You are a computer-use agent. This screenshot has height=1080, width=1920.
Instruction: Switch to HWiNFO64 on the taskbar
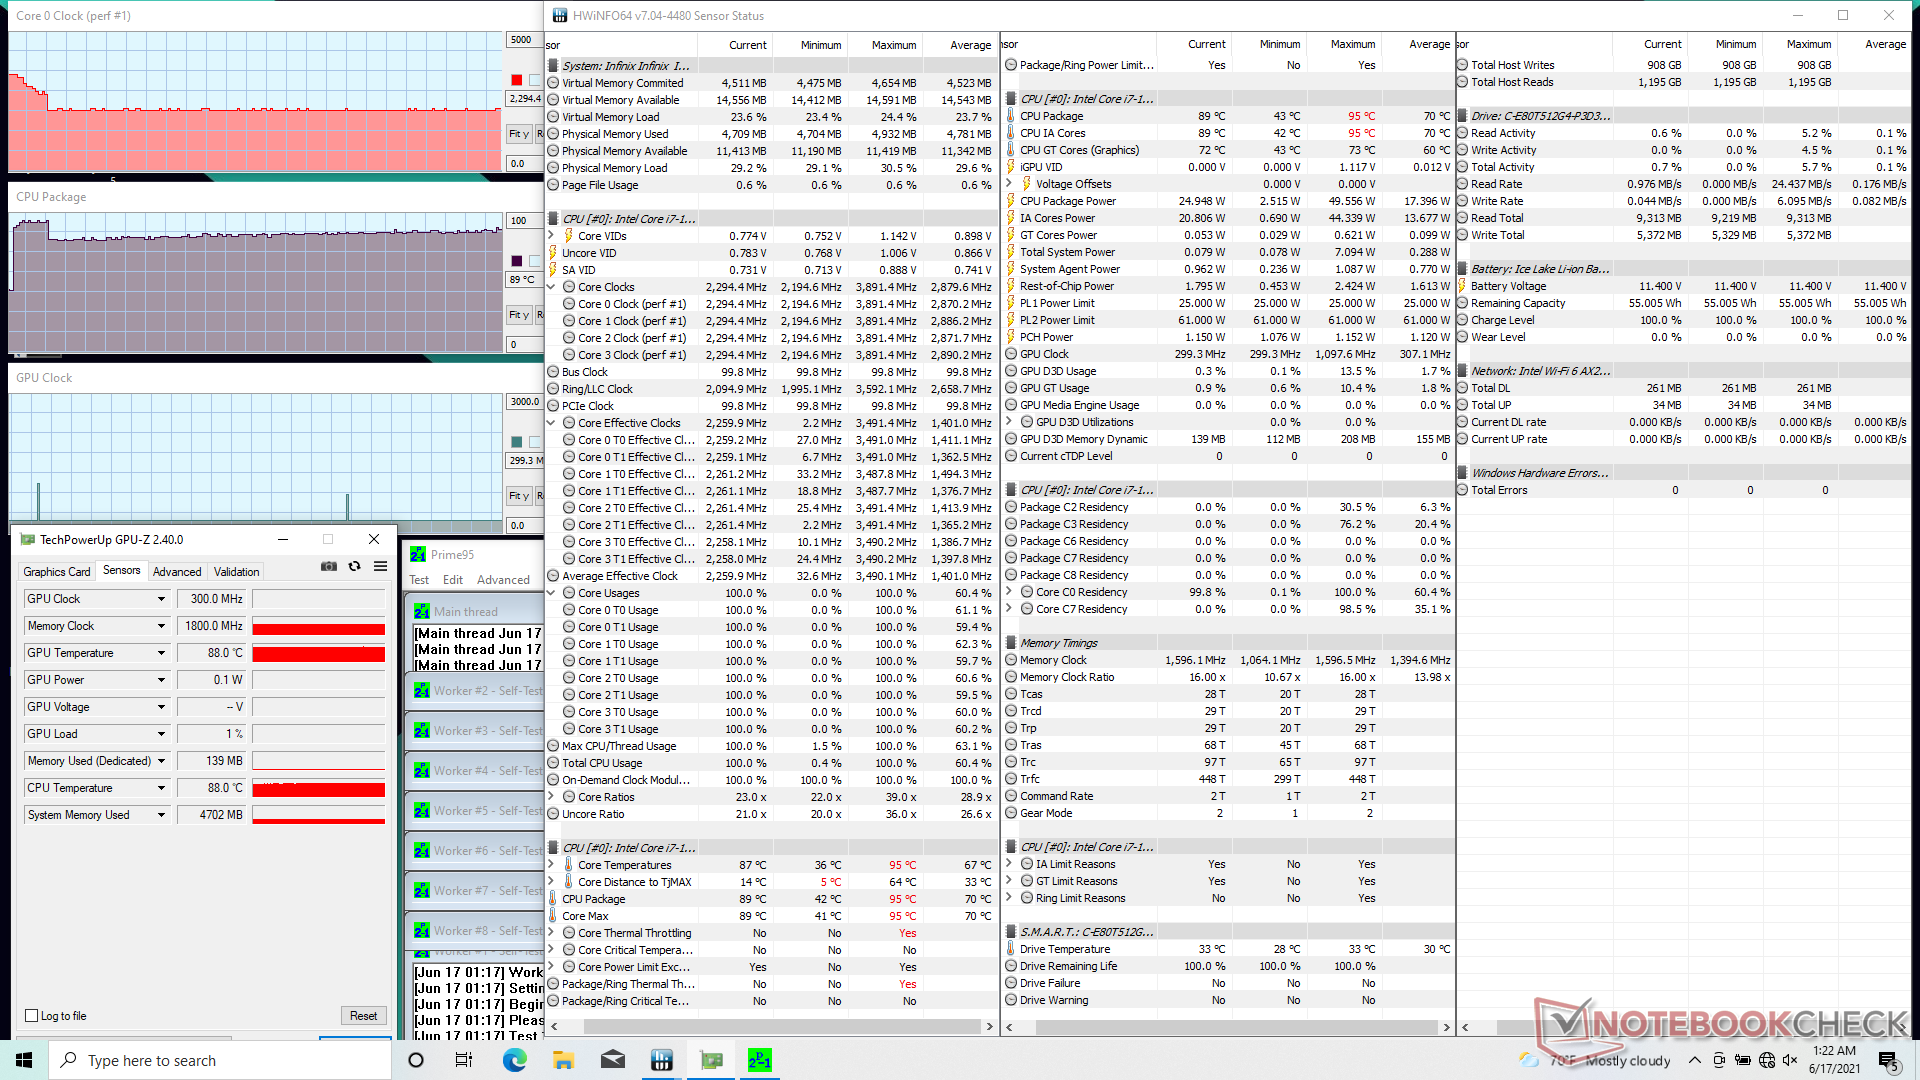661,1060
